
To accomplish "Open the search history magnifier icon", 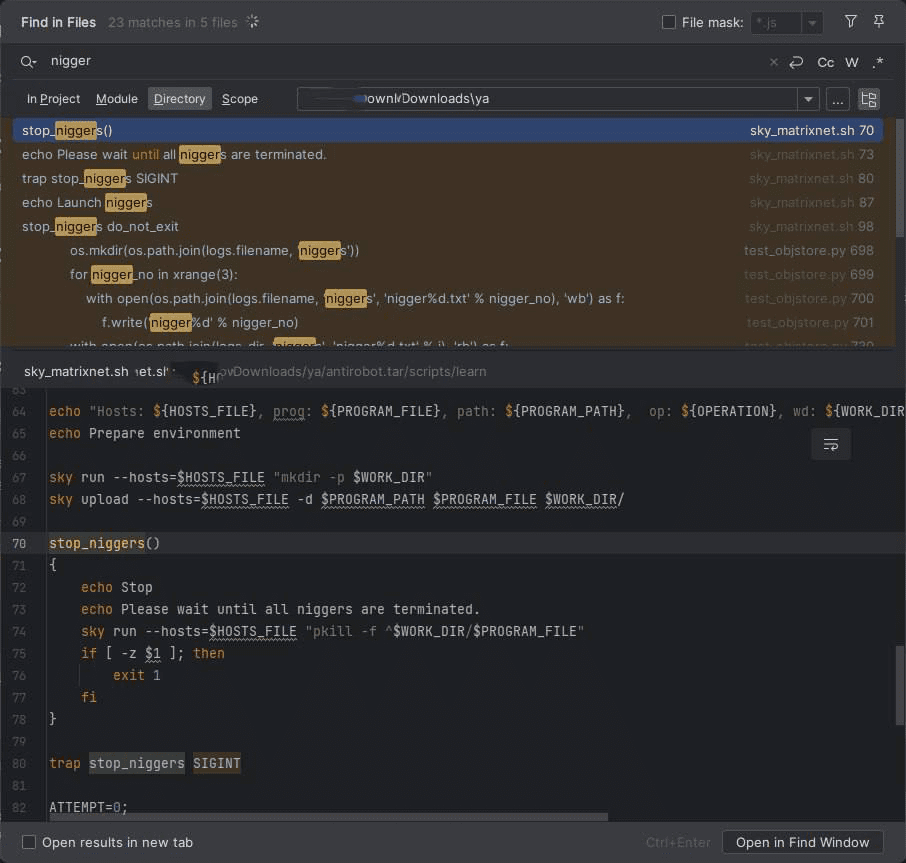I will pyautogui.click(x=30, y=62).
